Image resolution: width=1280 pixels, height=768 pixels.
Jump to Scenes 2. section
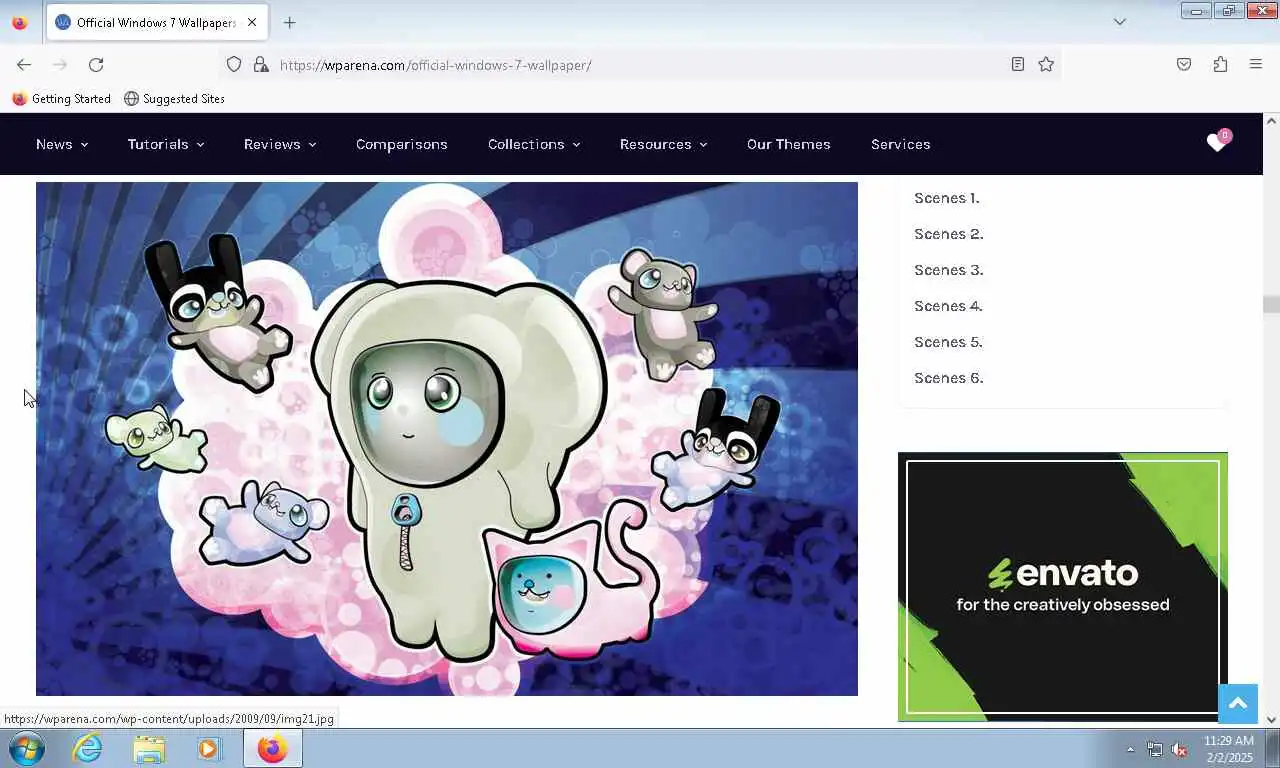[x=949, y=234]
